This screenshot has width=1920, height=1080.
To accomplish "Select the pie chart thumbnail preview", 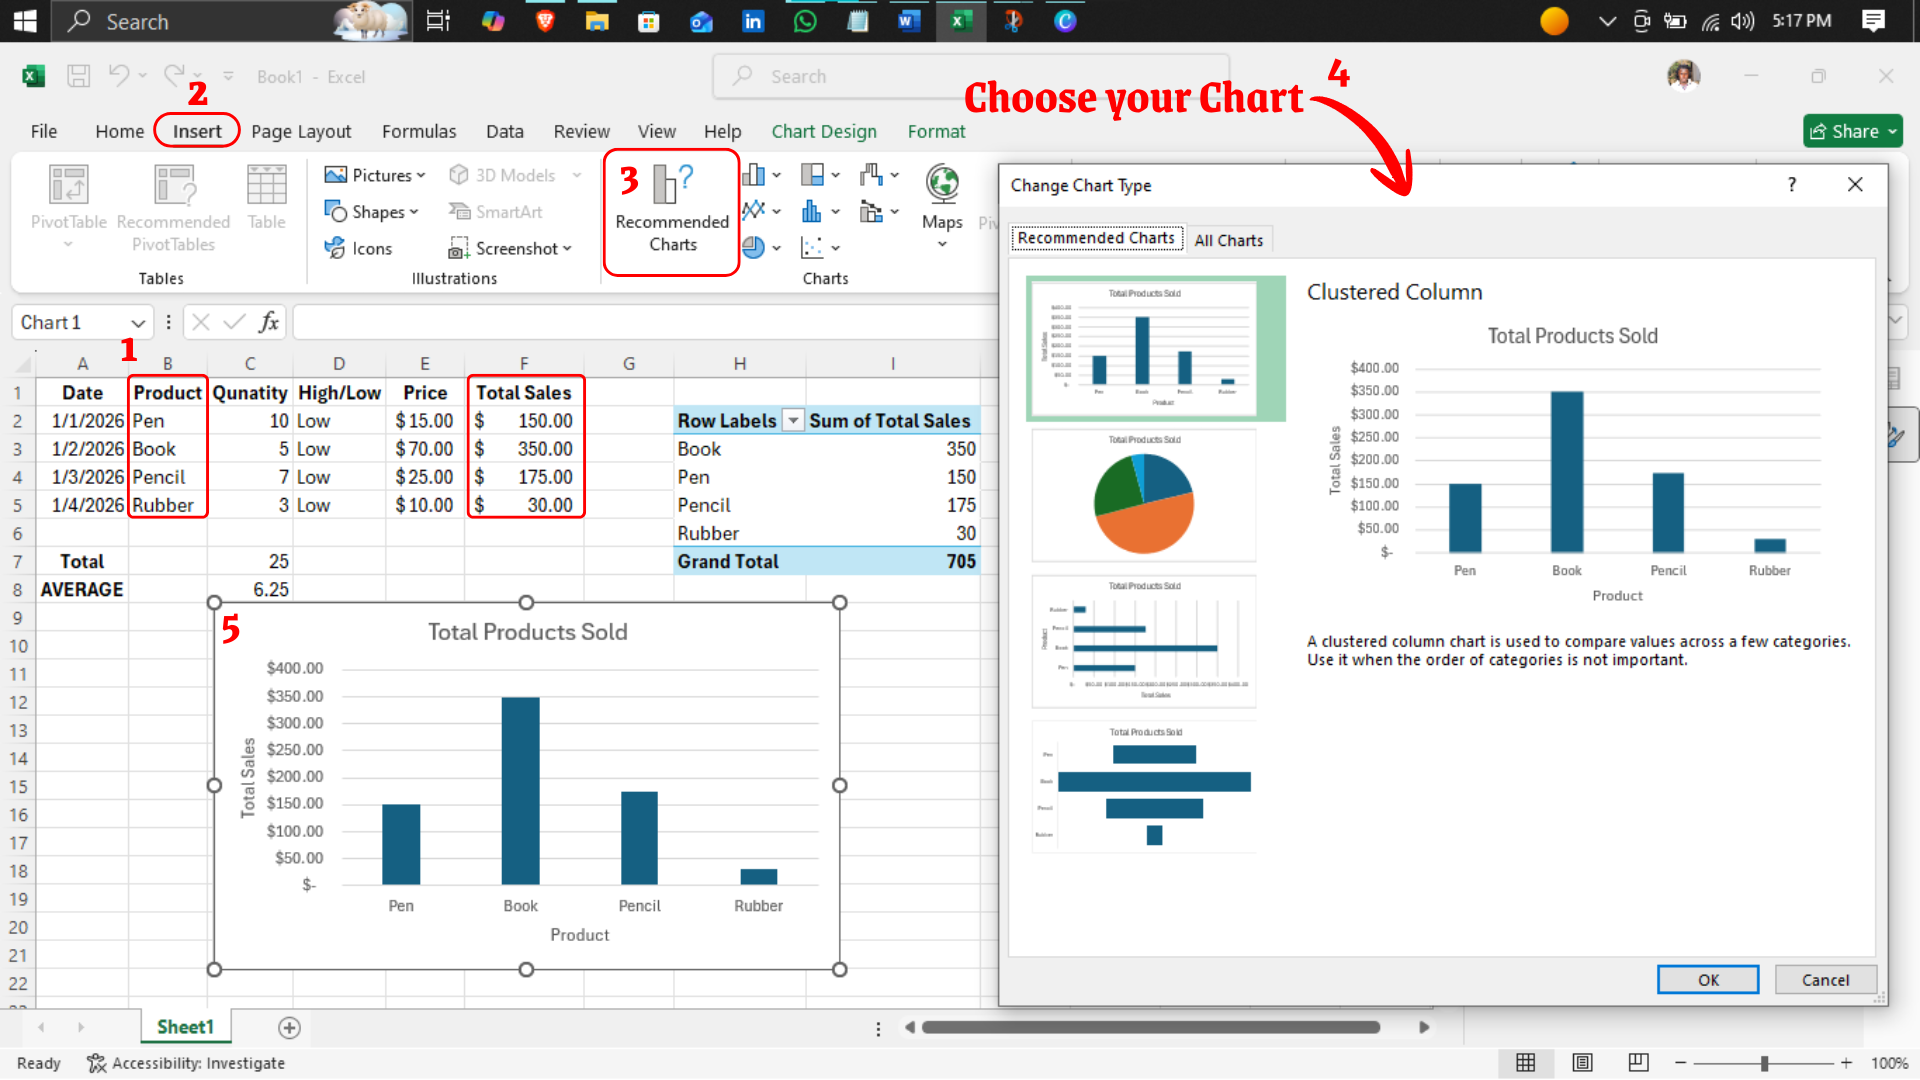I will (x=1144, y=496).
